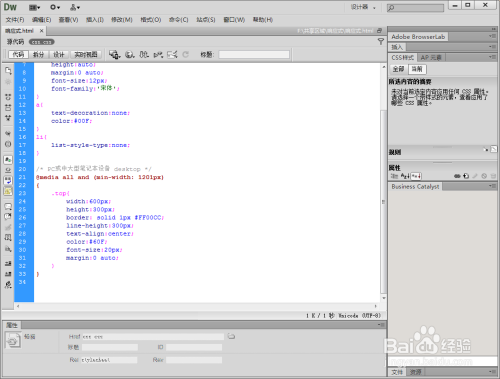Switch to AP 元素 tab

point(431,58)
